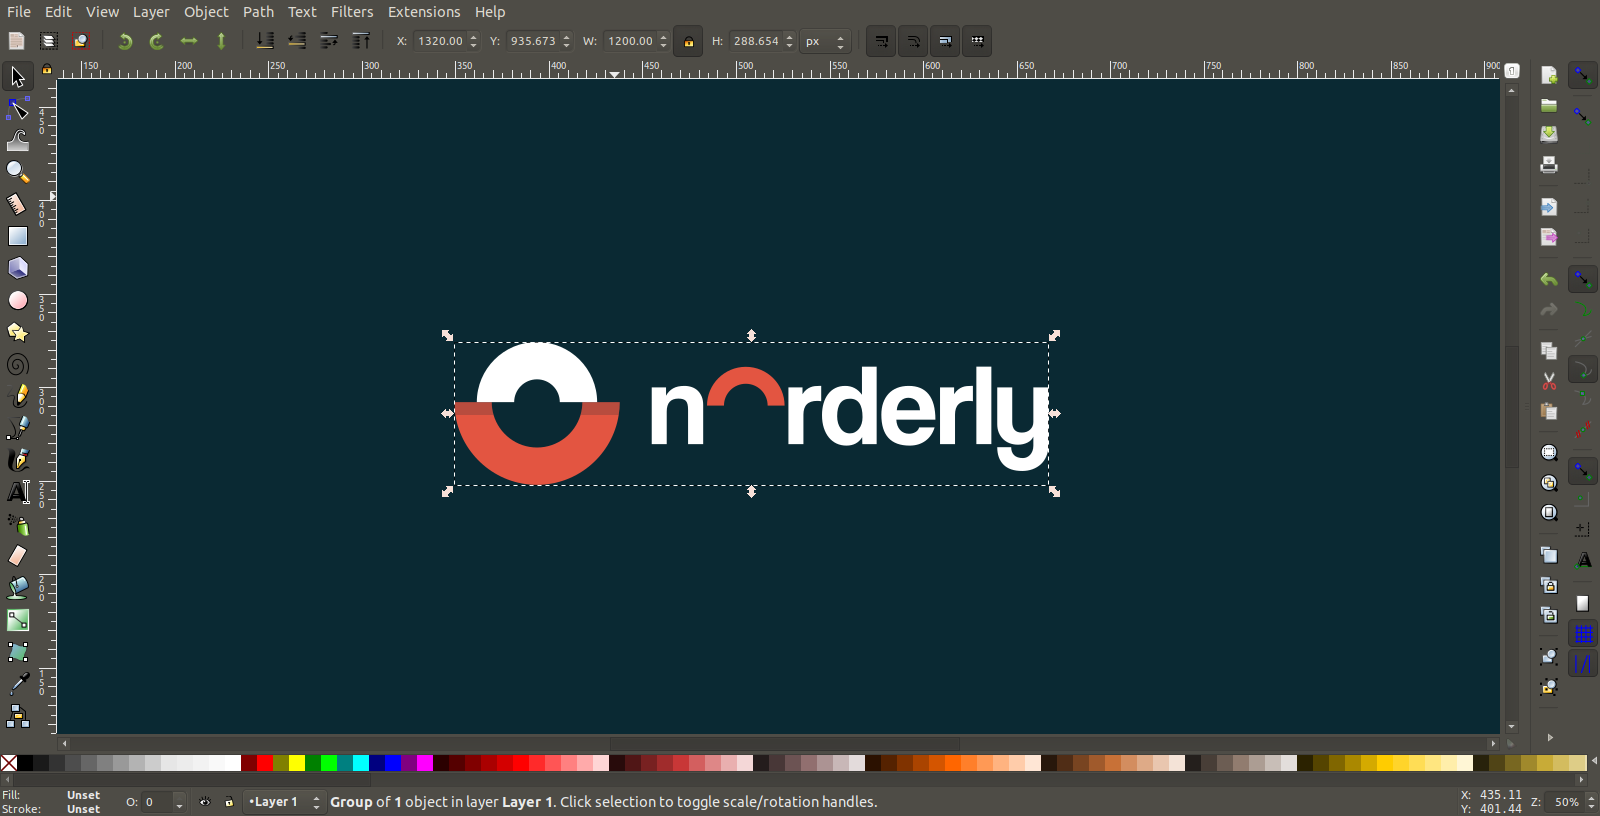Click the X coordinate input field
Image resolution: width=1600 pixels, height=816 pixels.
[440, 41]
